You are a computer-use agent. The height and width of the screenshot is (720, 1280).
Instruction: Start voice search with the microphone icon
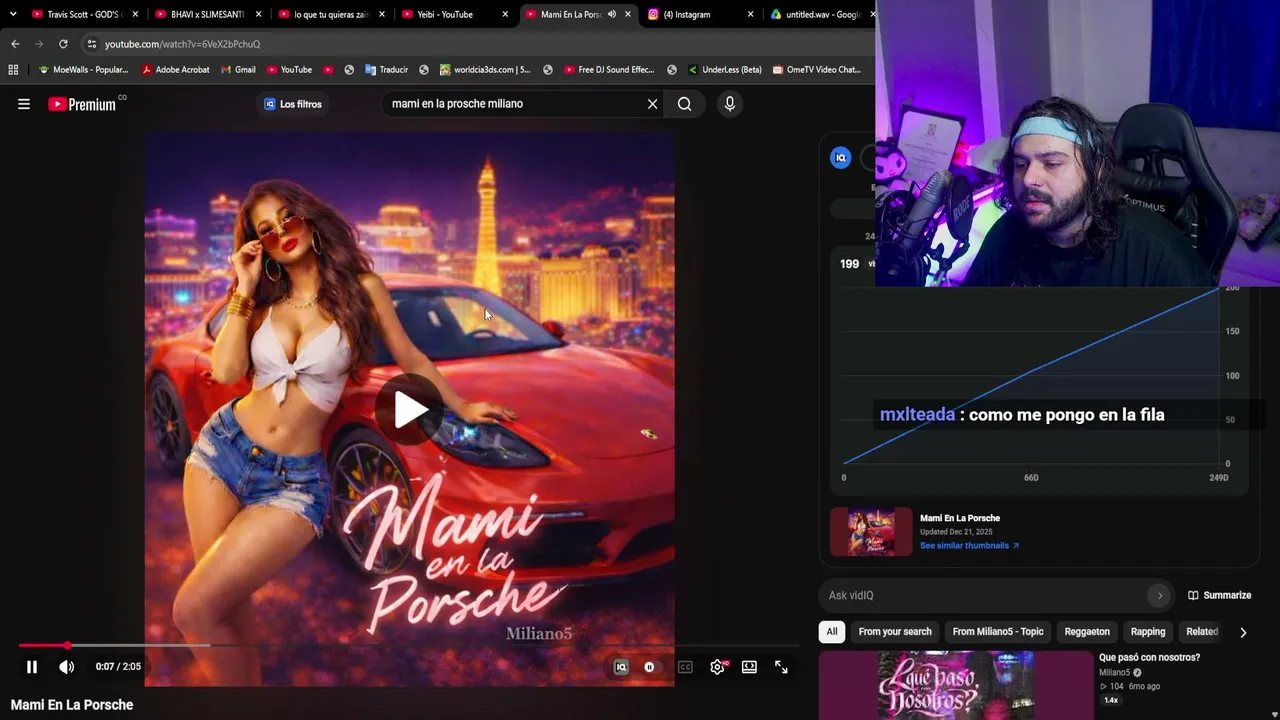(x=730, y=104)
